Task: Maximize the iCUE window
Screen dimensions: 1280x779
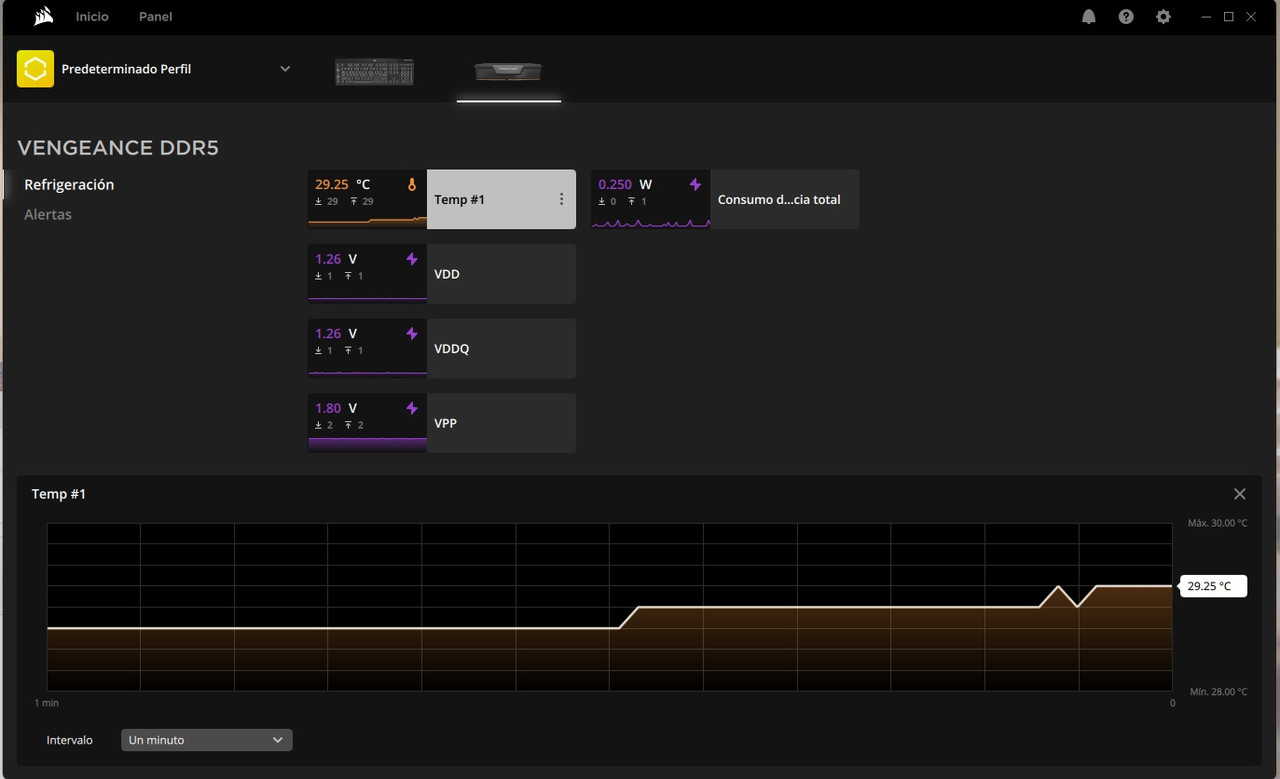Action: [1229, 17]
